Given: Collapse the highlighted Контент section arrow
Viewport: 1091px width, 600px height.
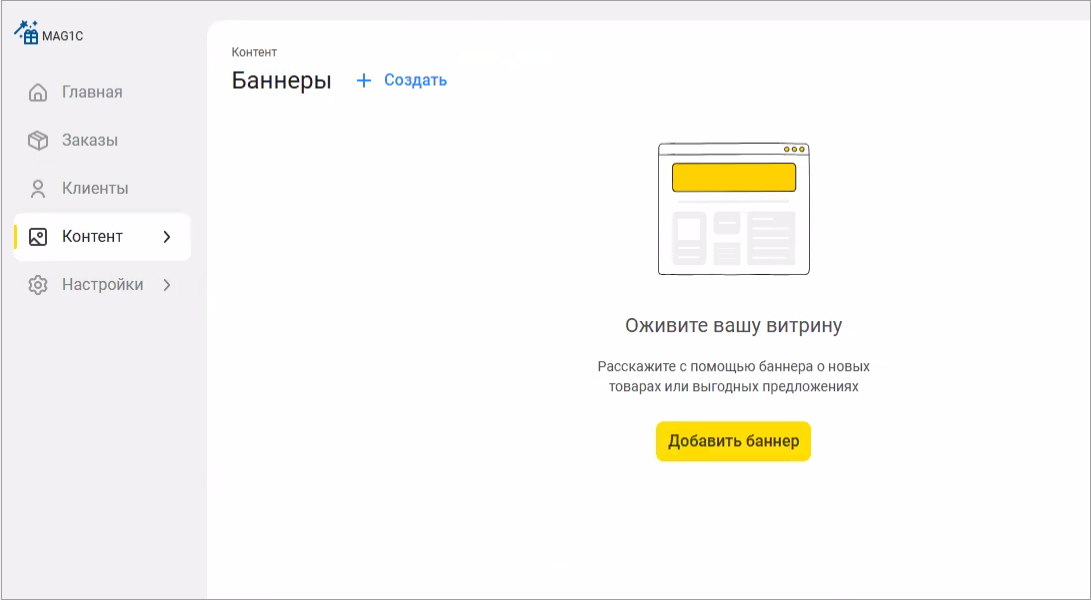Looking at the screenshot, I should pos(168,236).
